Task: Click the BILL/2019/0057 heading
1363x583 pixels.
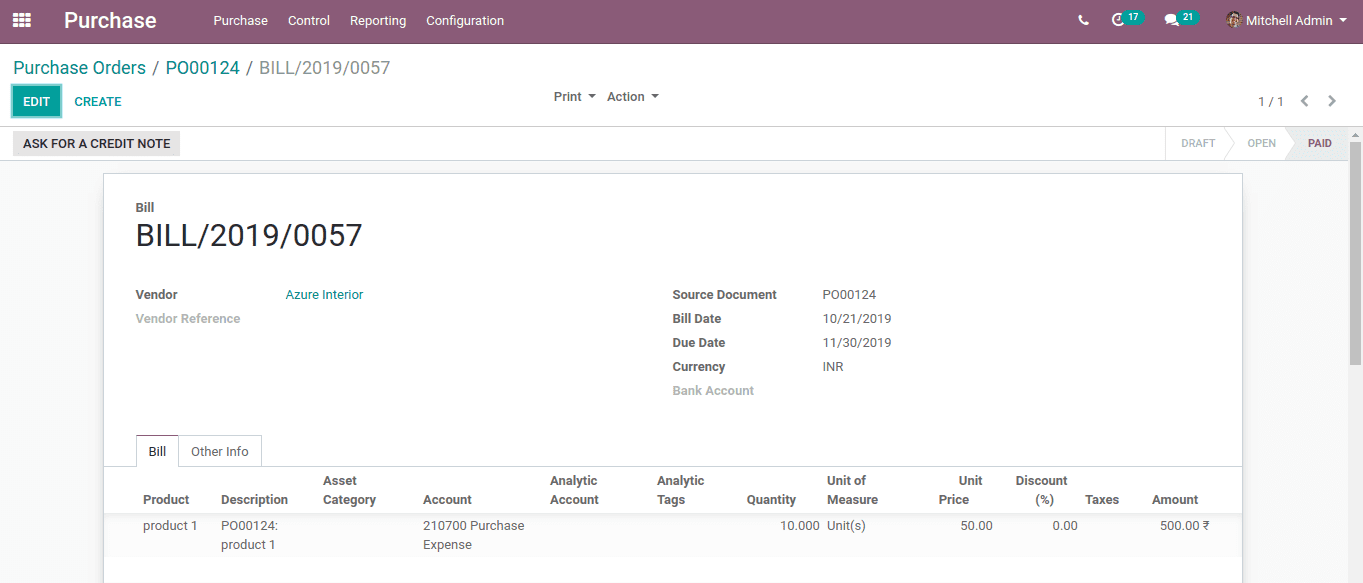Action: pos(249,236)
